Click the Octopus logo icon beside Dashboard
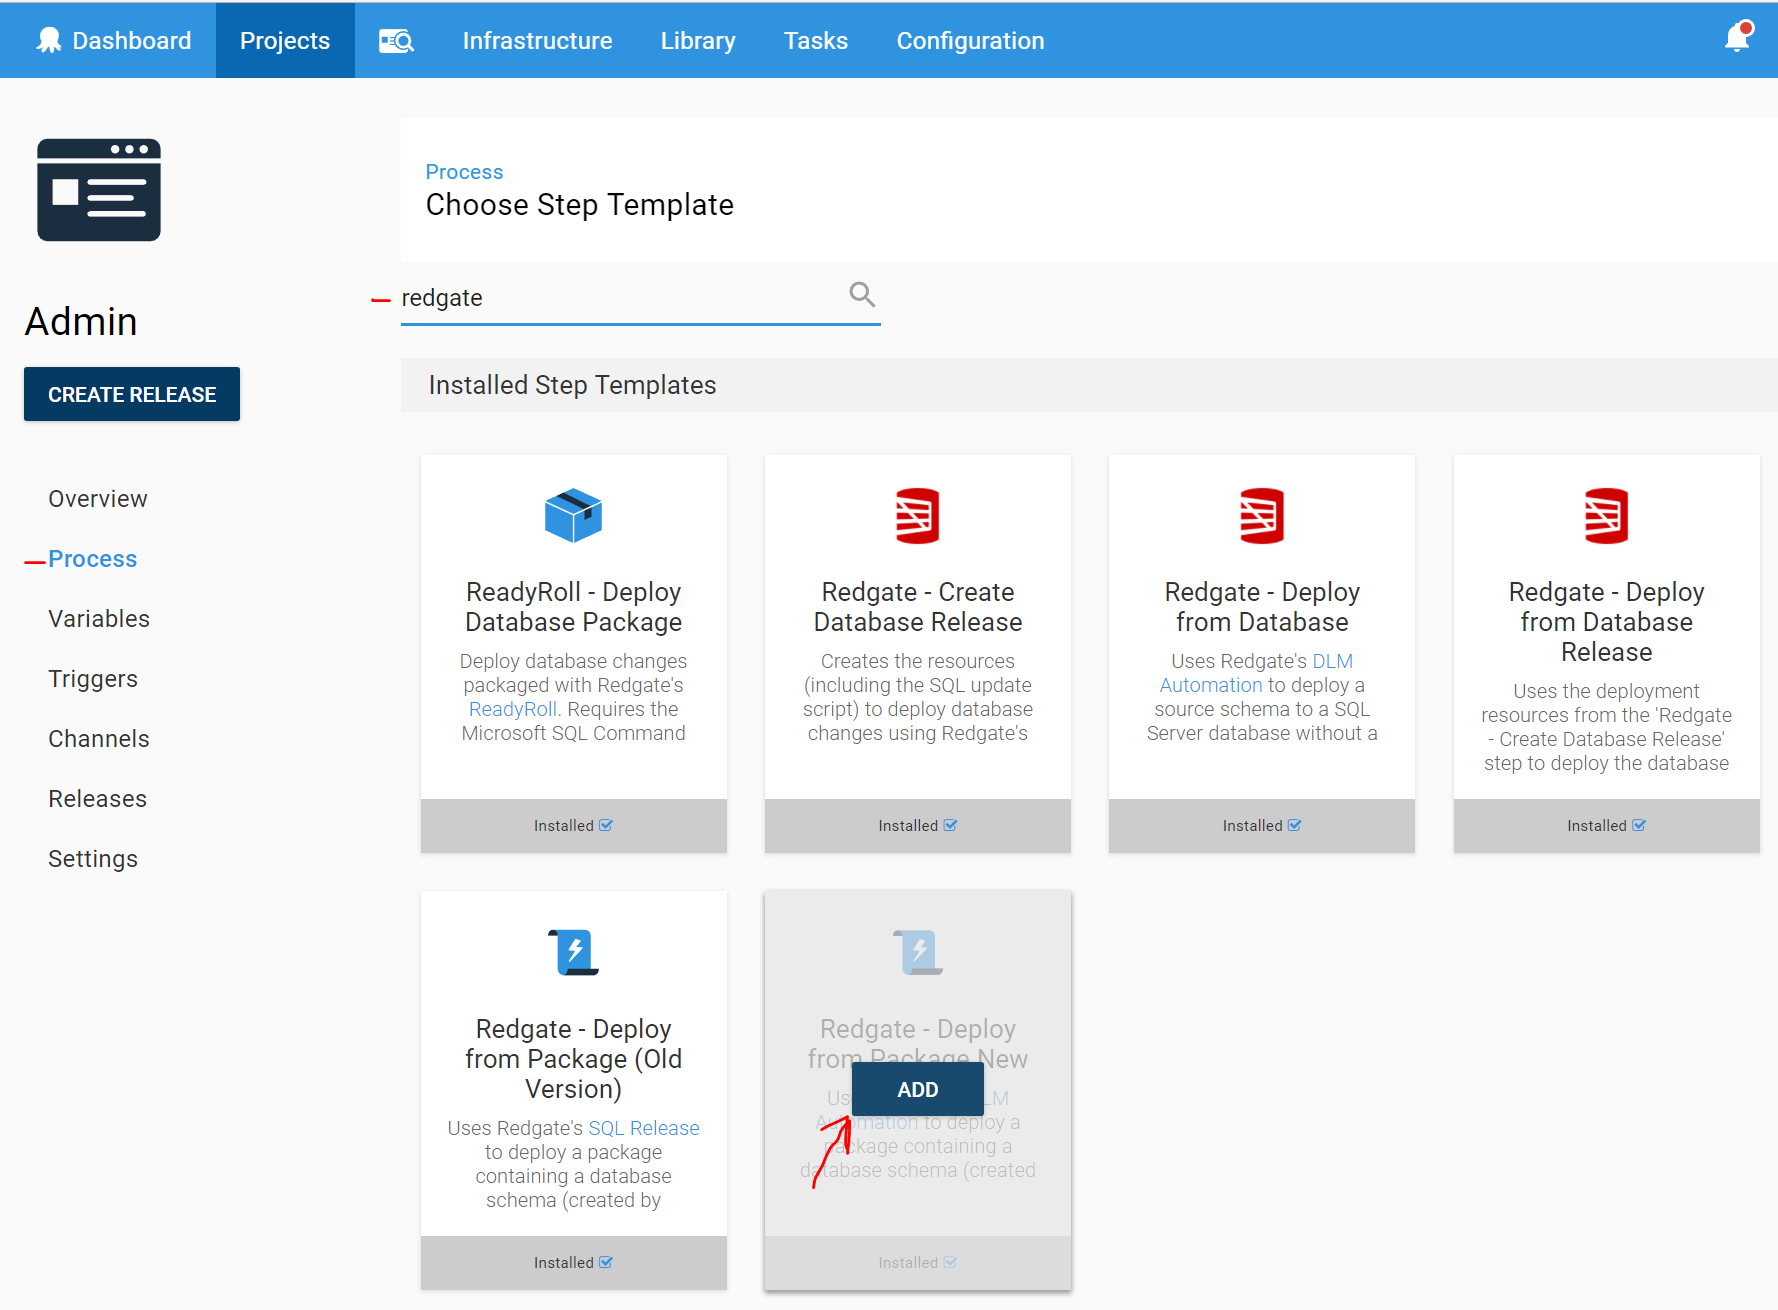 click(x=49, y=40)
